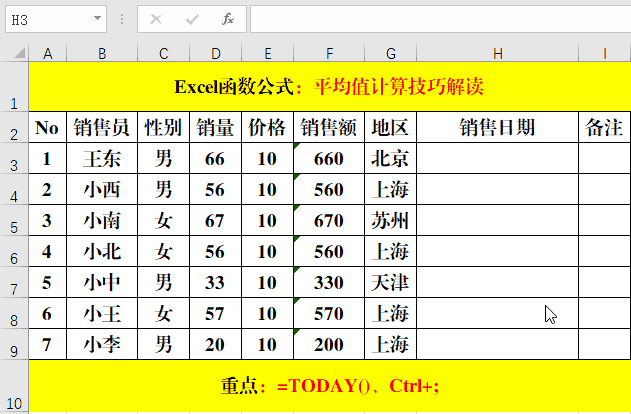
Task: Open the Name Box dropdown arrow
Action: [x=97, y=19]
